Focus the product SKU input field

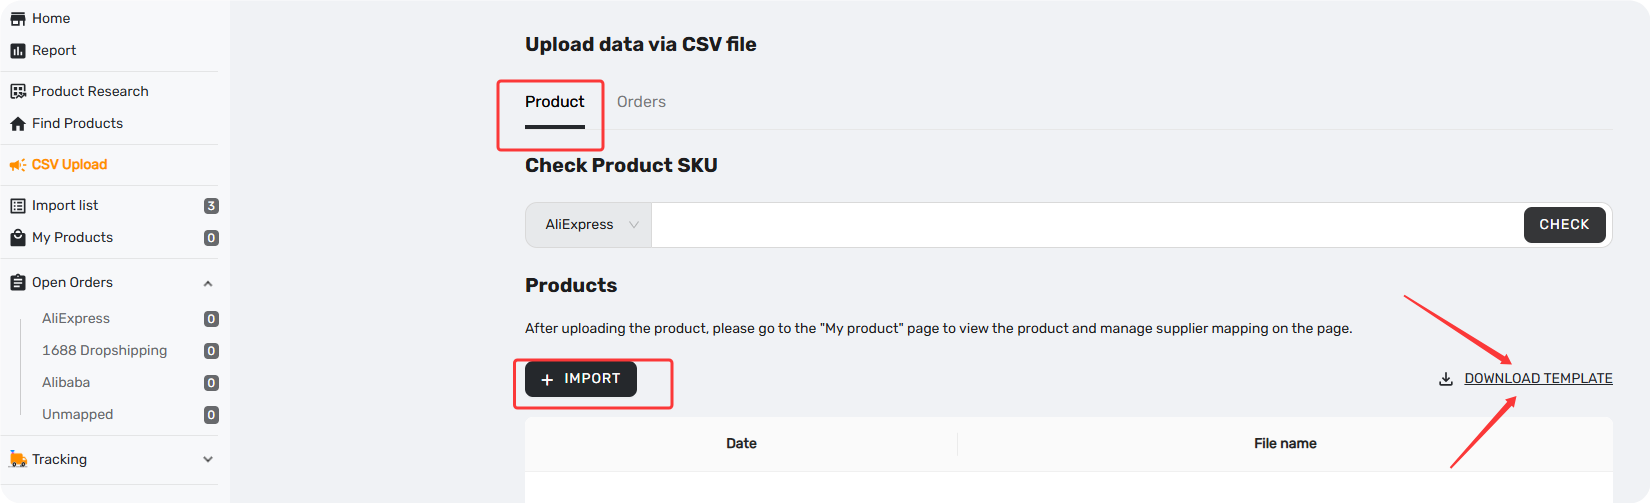pyautogui.click(x=1087, y=225)
